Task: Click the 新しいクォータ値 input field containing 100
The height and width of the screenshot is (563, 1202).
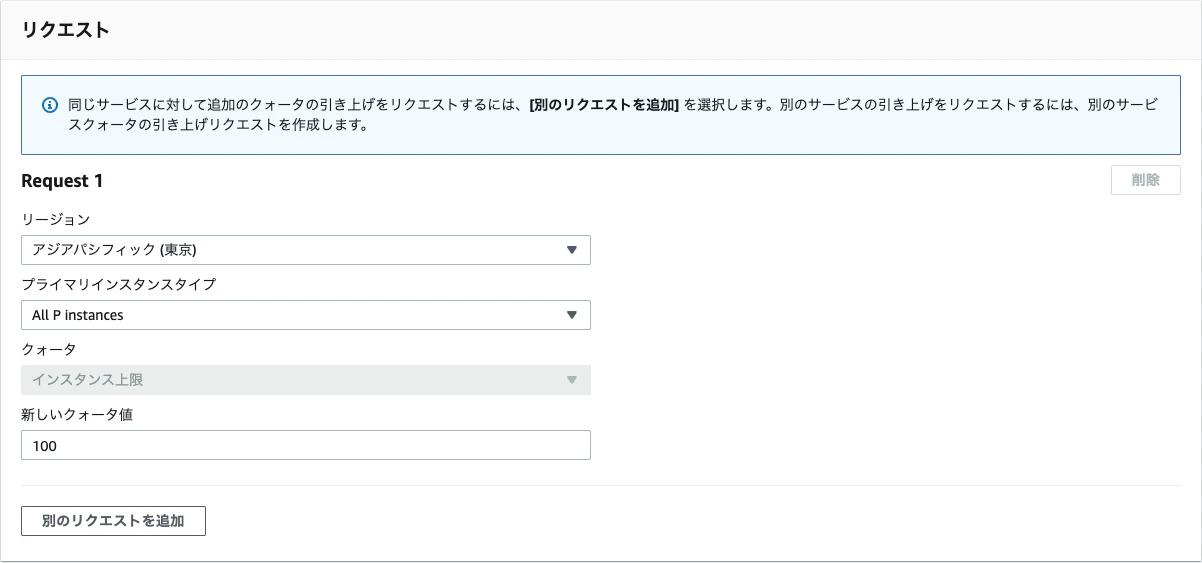Action: pyautogui.click(x=306, y=445)
